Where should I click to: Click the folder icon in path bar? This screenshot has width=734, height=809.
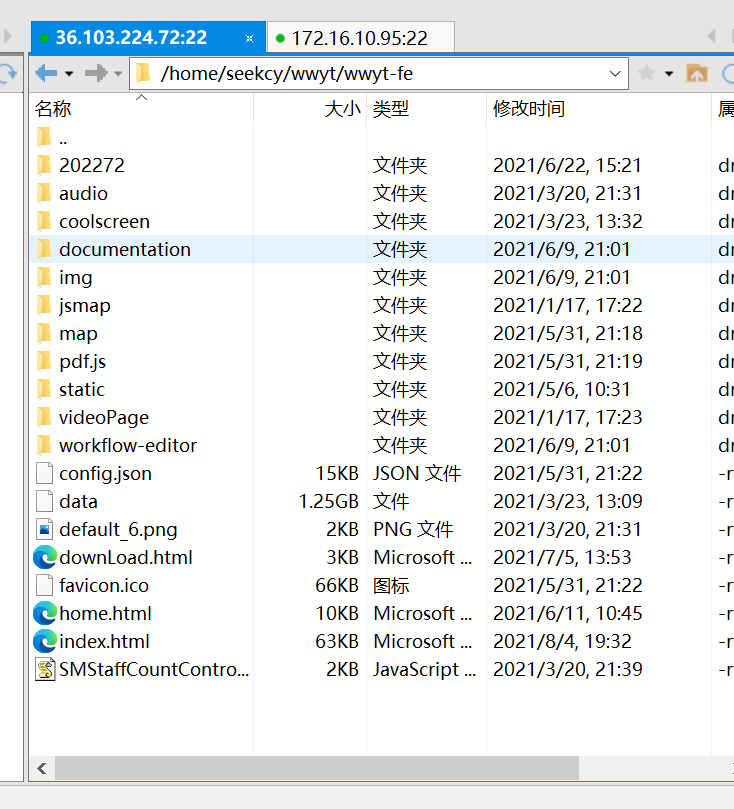143,74
